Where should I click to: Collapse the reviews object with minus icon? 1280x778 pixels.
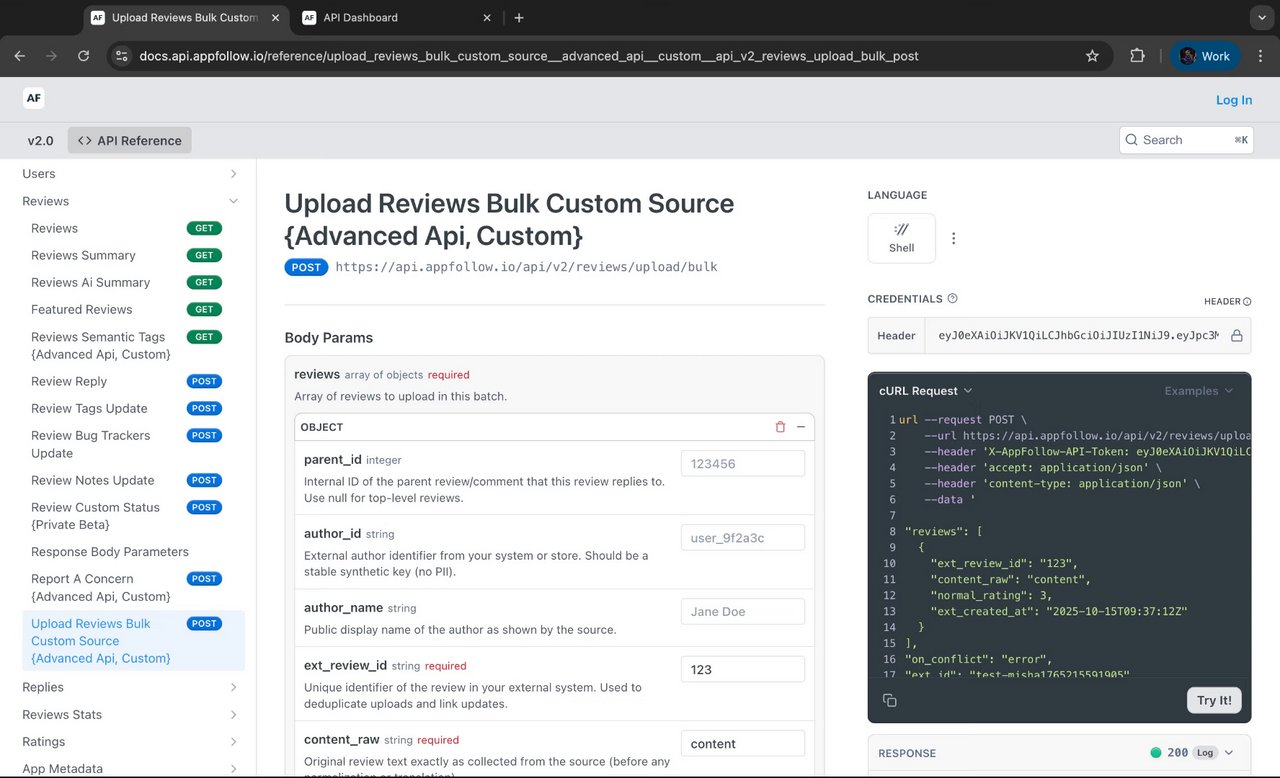point(801,427)
